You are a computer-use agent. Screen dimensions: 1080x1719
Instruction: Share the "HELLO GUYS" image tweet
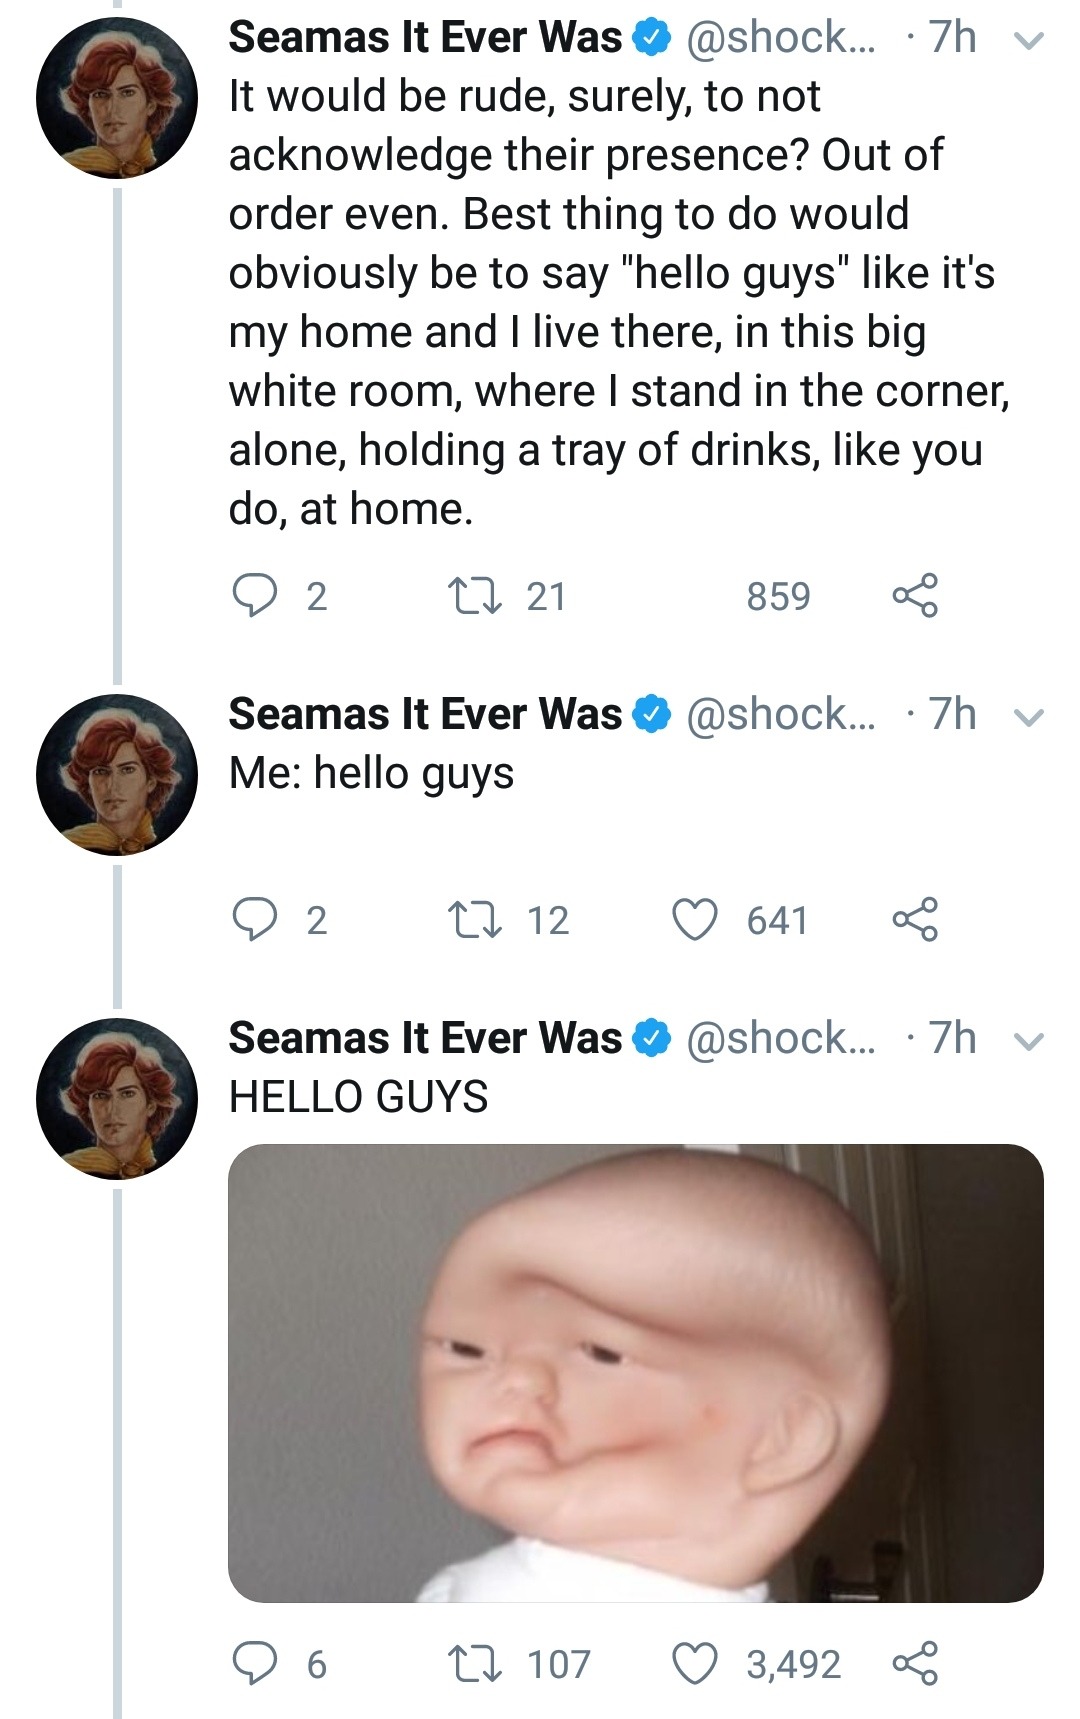(915, 1664)
